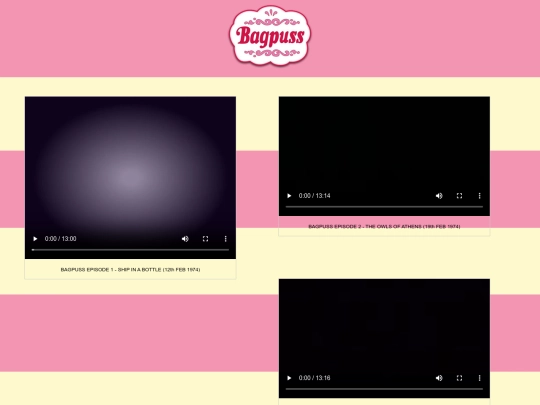Viewport: 540px width, 405px height.
Task: Open more options menu on Episode 1 video
Action: (226, 239)
